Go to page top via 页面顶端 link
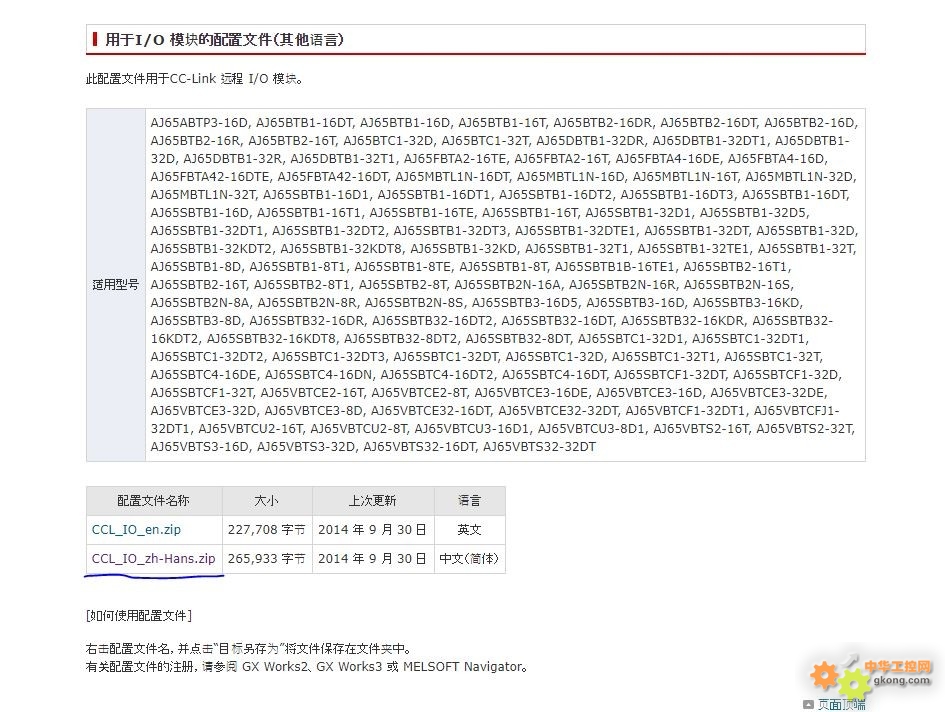 click(841, 704)
